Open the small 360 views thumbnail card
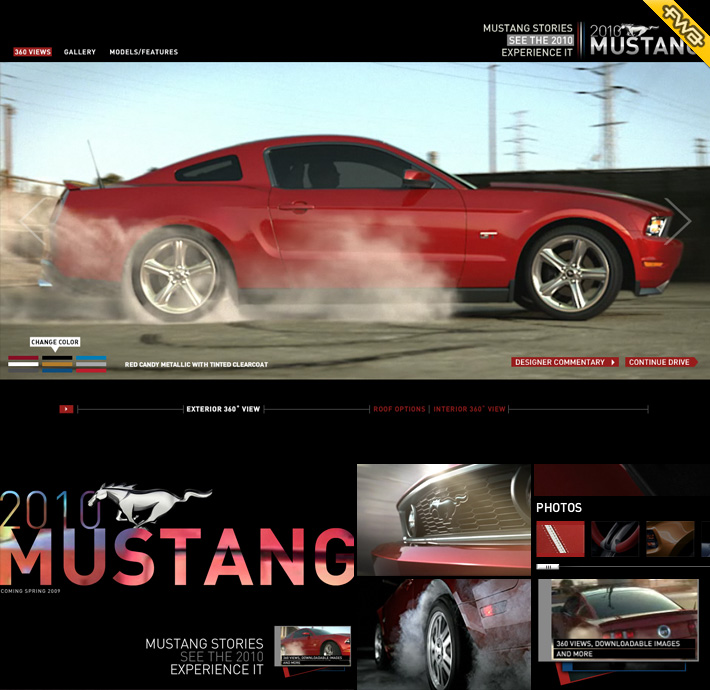The height and width of the screenshot is (690, 710). click(313, 647)
